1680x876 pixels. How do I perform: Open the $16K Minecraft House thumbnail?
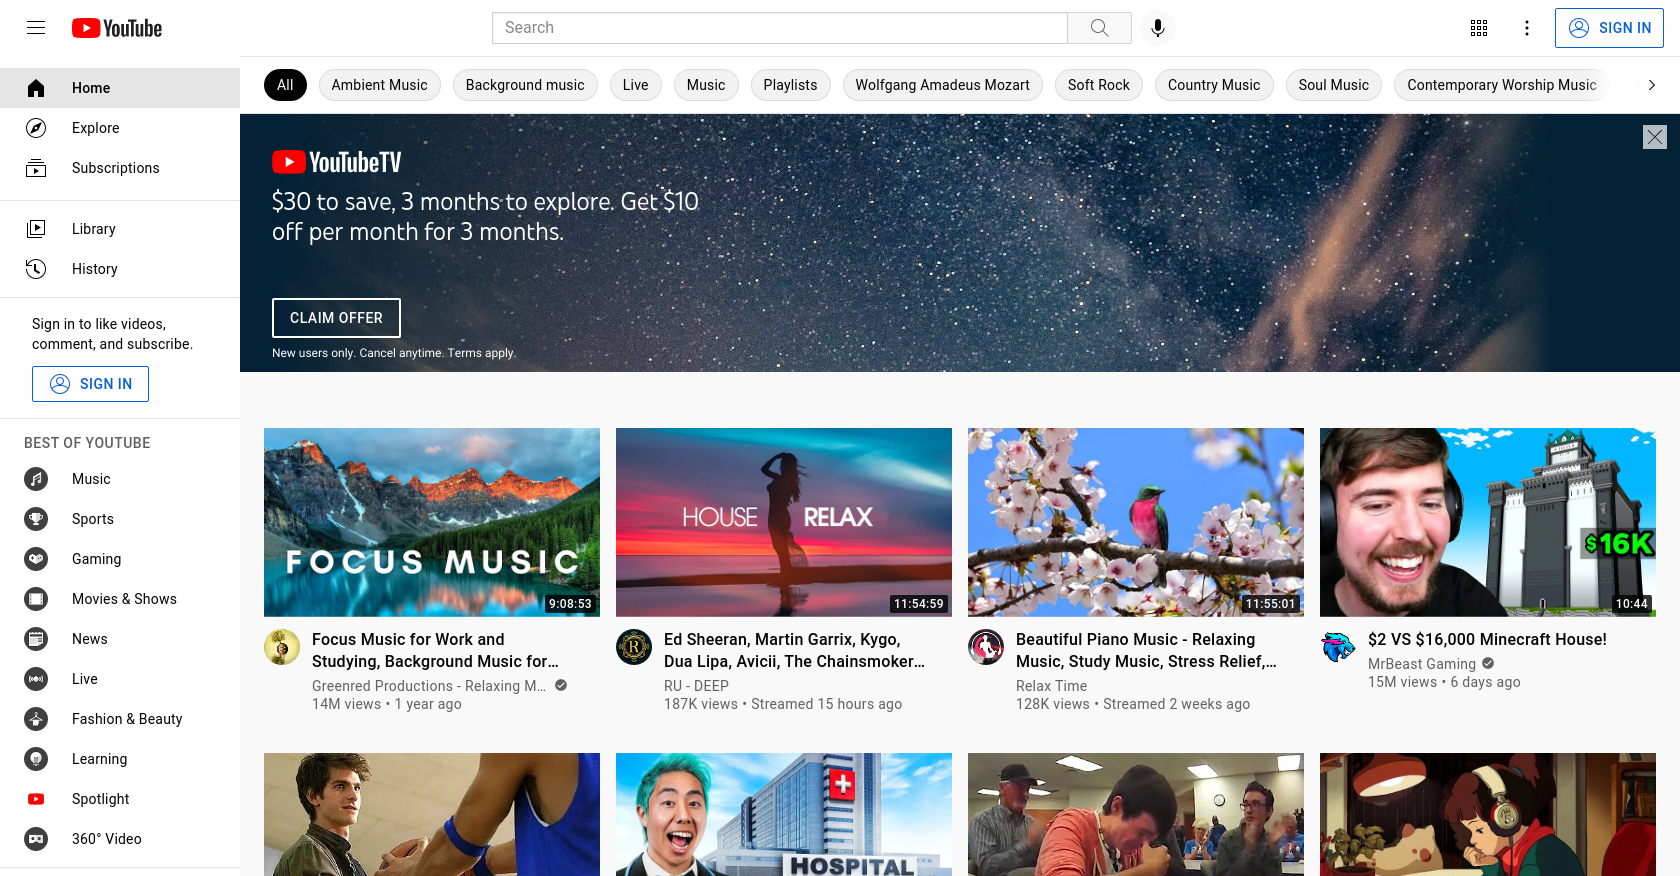[1488, 522]
